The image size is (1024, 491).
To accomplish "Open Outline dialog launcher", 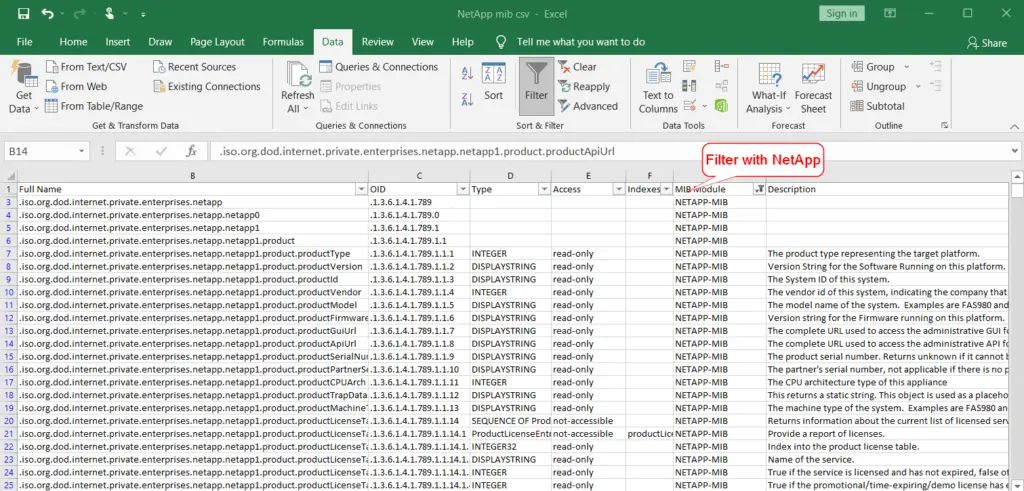I will [x=944, y=125].
